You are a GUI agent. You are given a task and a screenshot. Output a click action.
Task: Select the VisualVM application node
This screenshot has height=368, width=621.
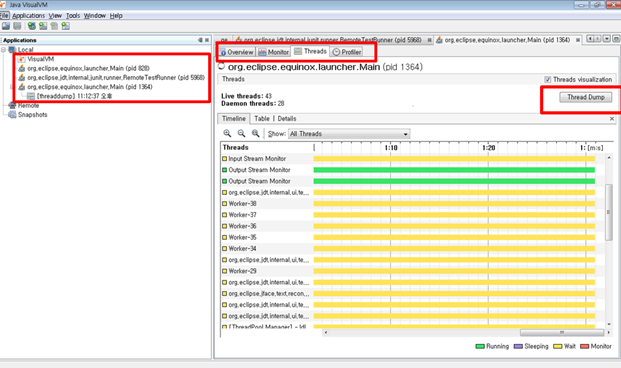36,59
